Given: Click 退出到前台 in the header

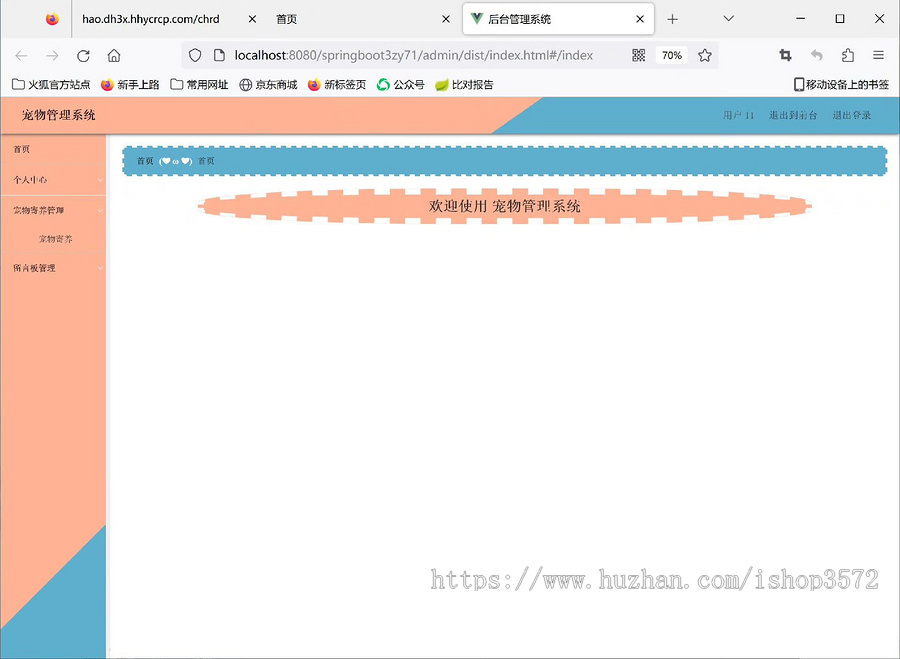Looking at the screenshot, I should [x=793, y=115].
